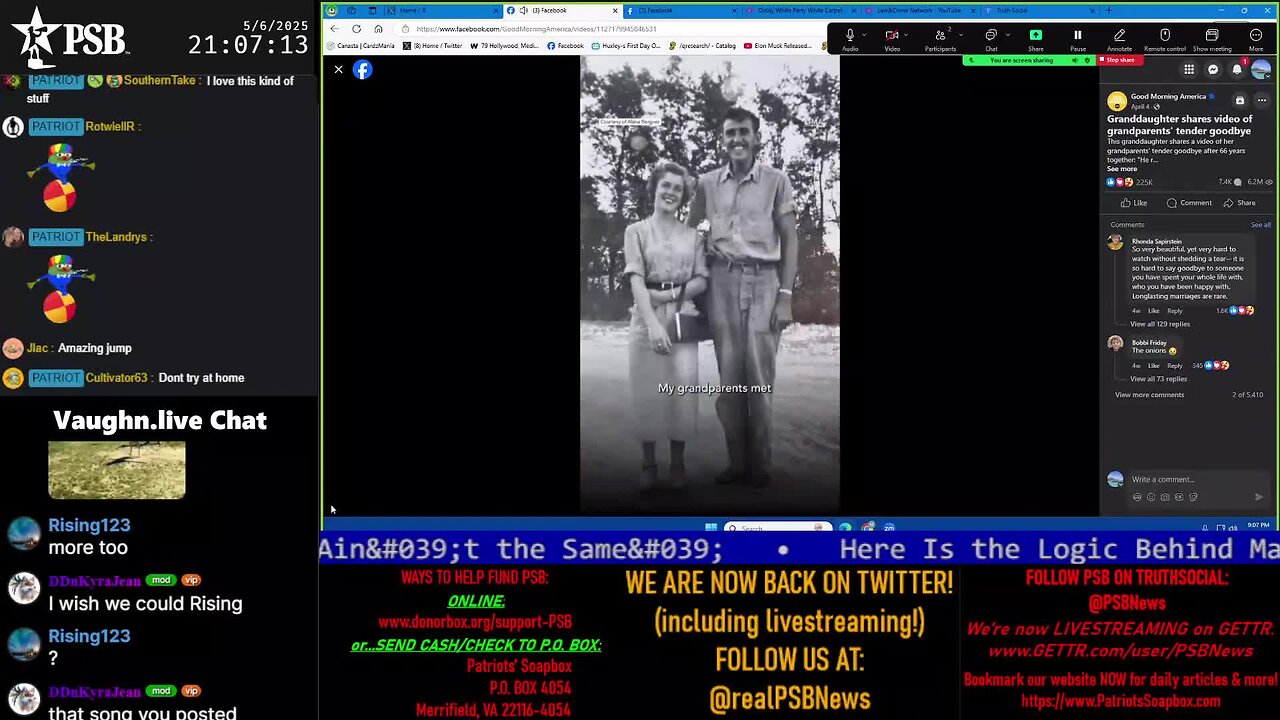
Task: Open /qresearch/ - Catalog bookmark
Action: click(702, 46)
